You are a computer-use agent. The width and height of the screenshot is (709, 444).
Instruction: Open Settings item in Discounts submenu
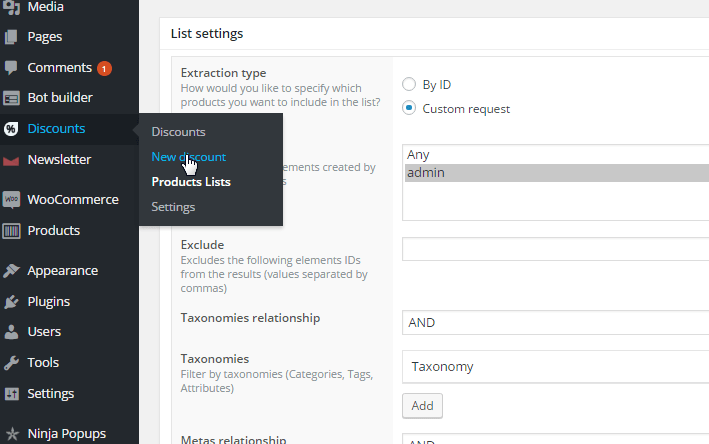coord(173,207)
